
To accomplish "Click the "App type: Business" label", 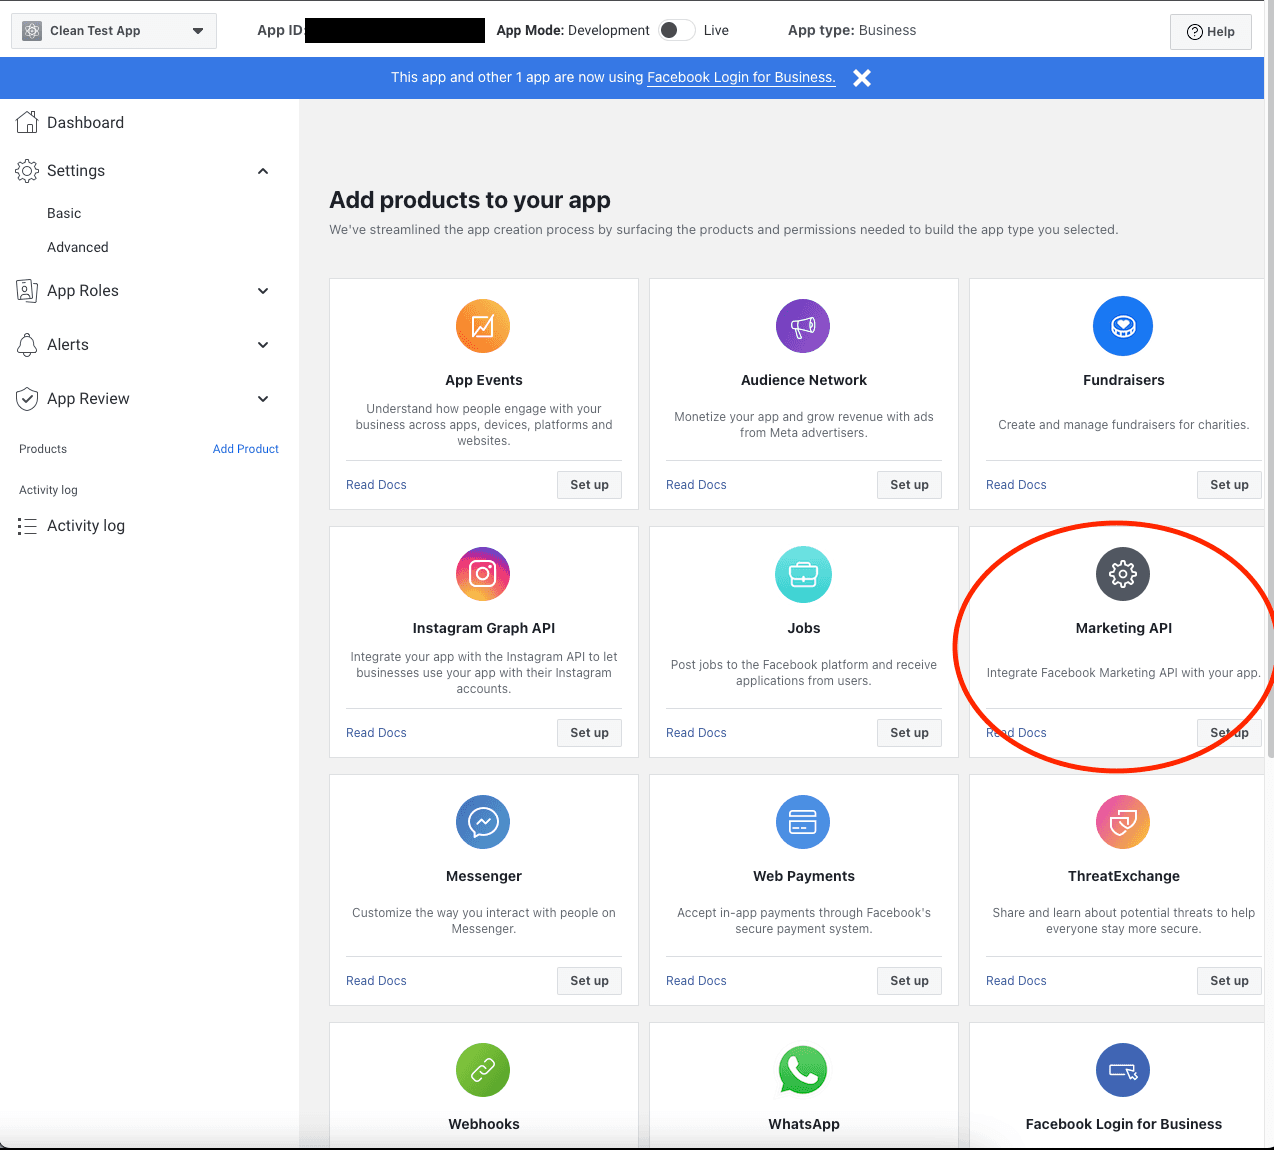I will [x=852, y=30].
